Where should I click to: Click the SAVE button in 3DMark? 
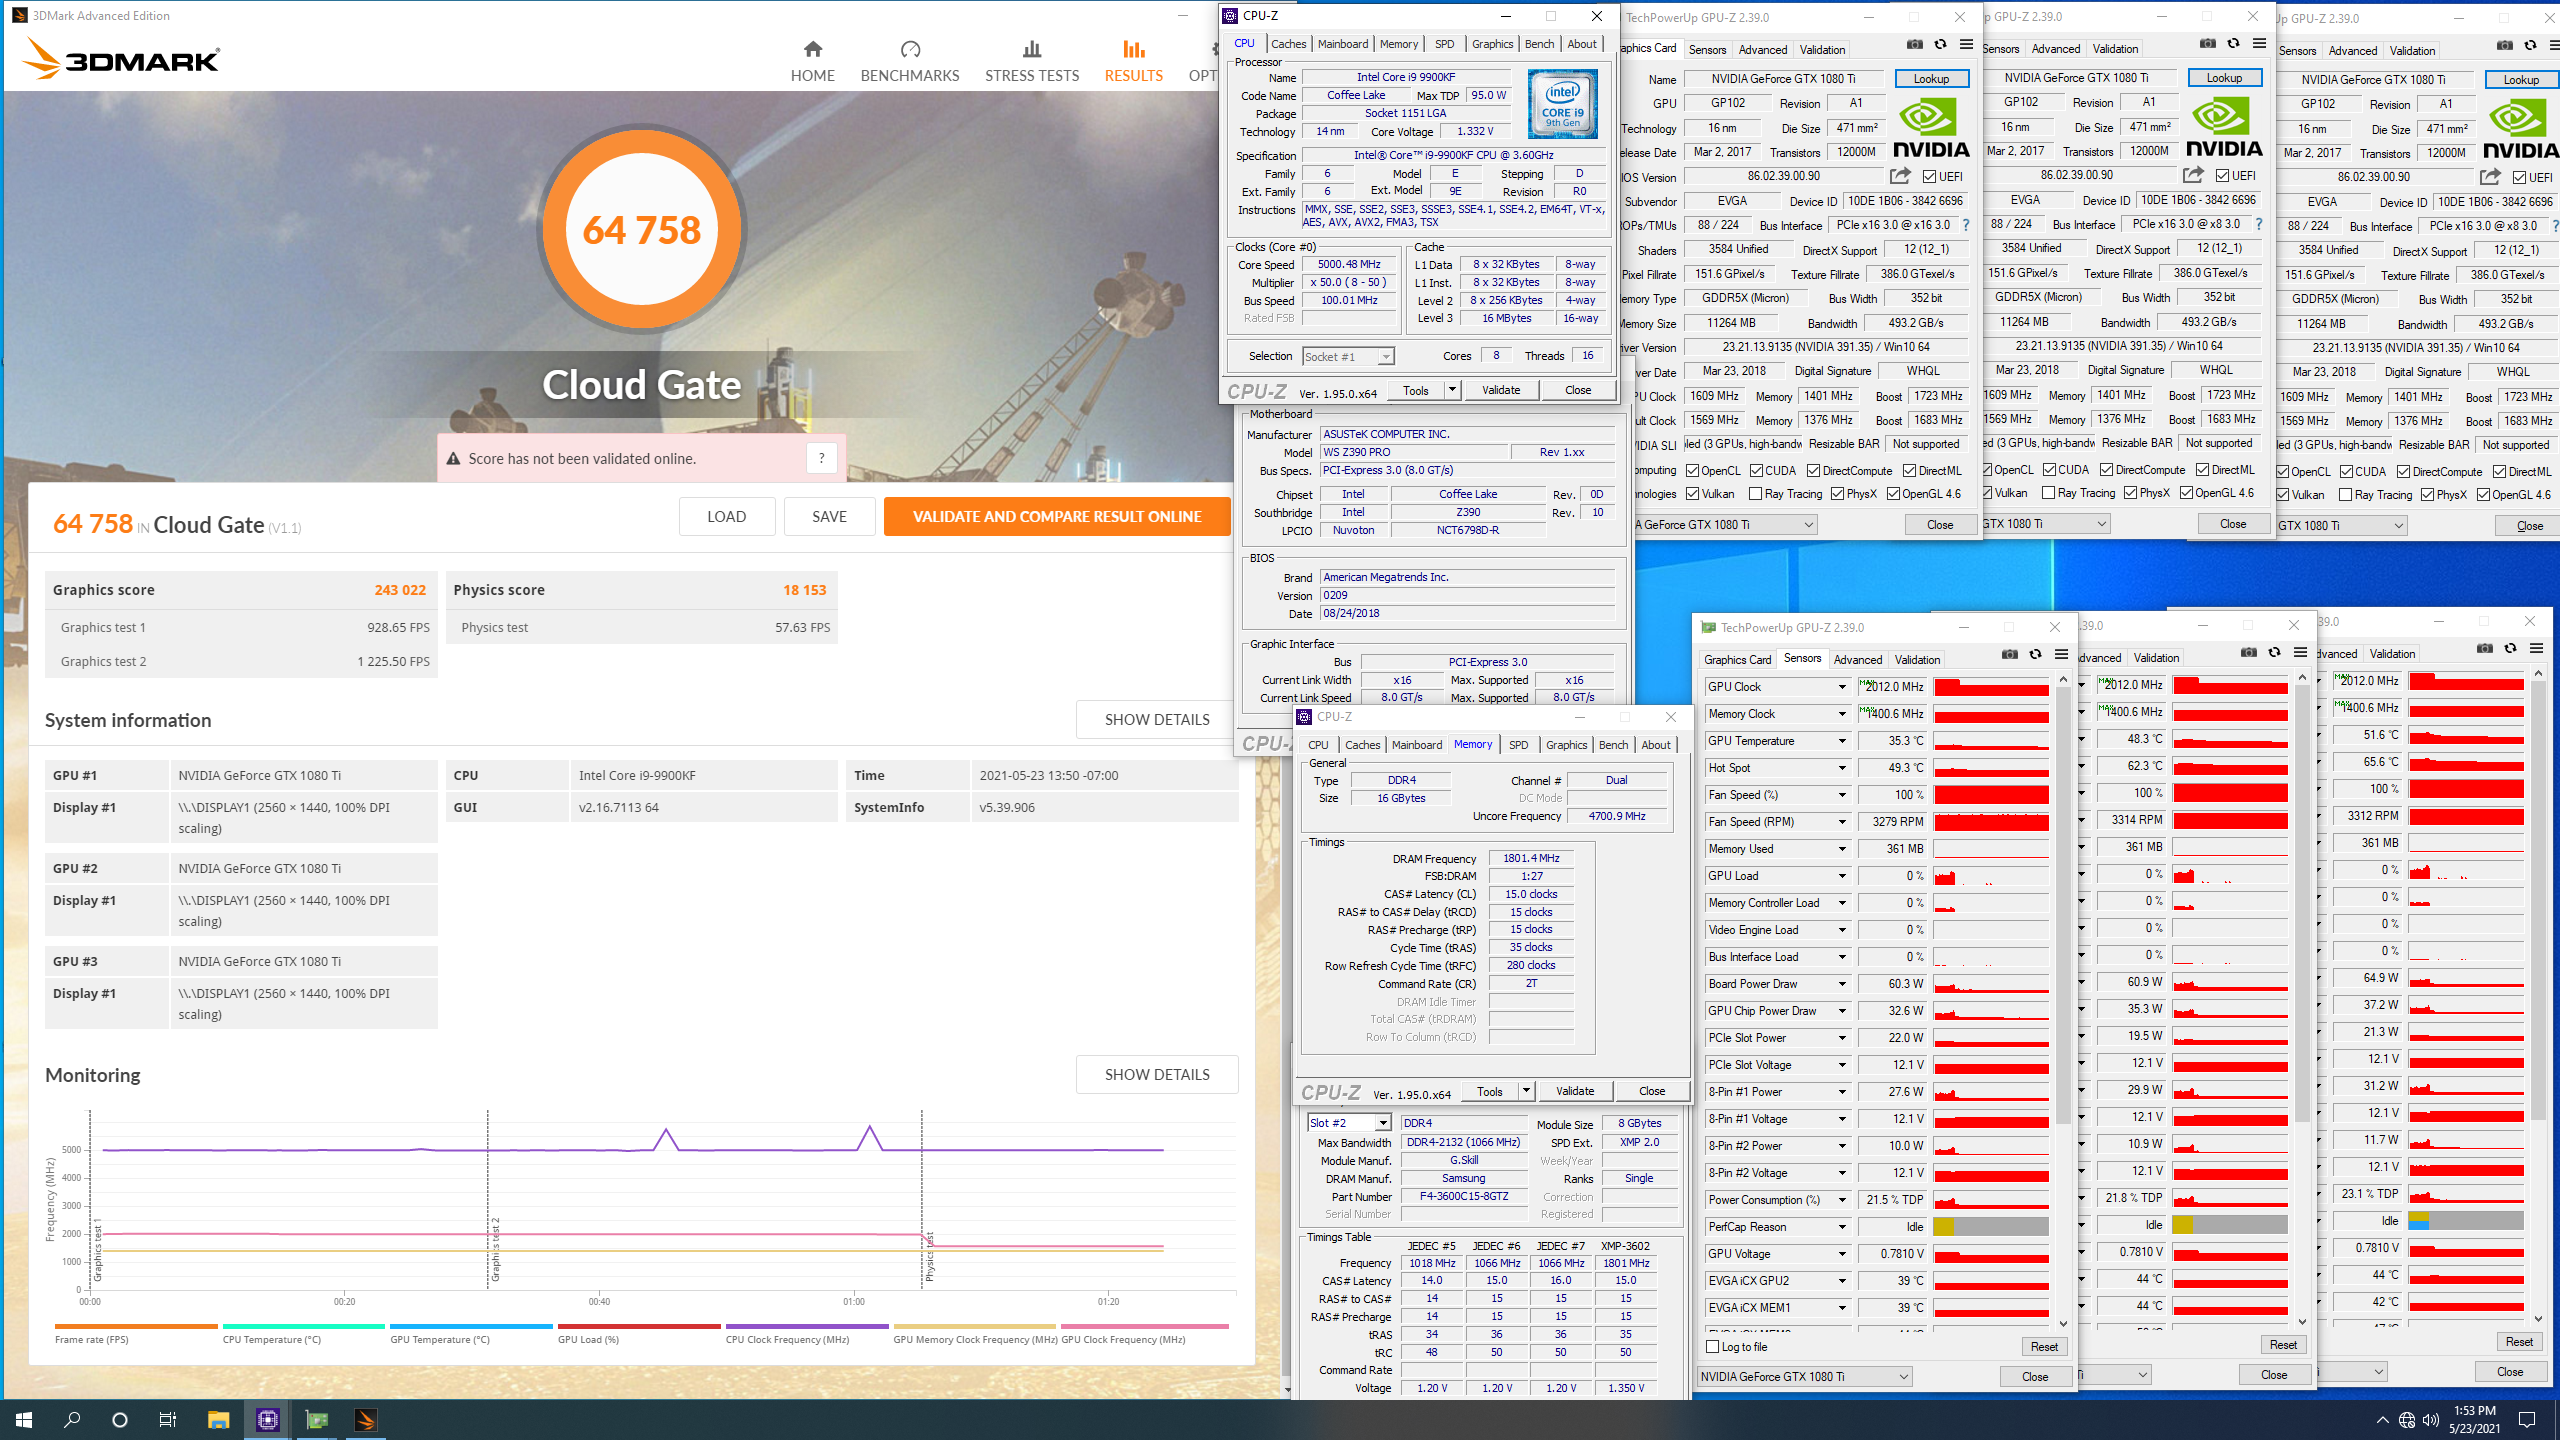[x=829, y=517]
